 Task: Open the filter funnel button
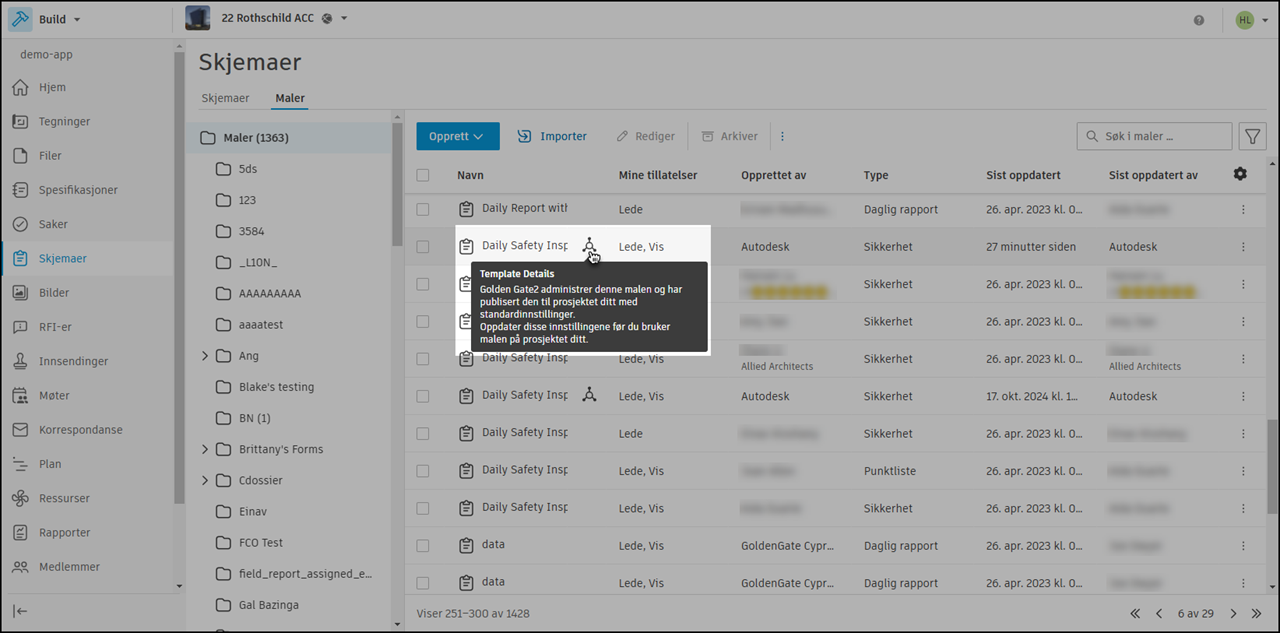coord(1251,136)
